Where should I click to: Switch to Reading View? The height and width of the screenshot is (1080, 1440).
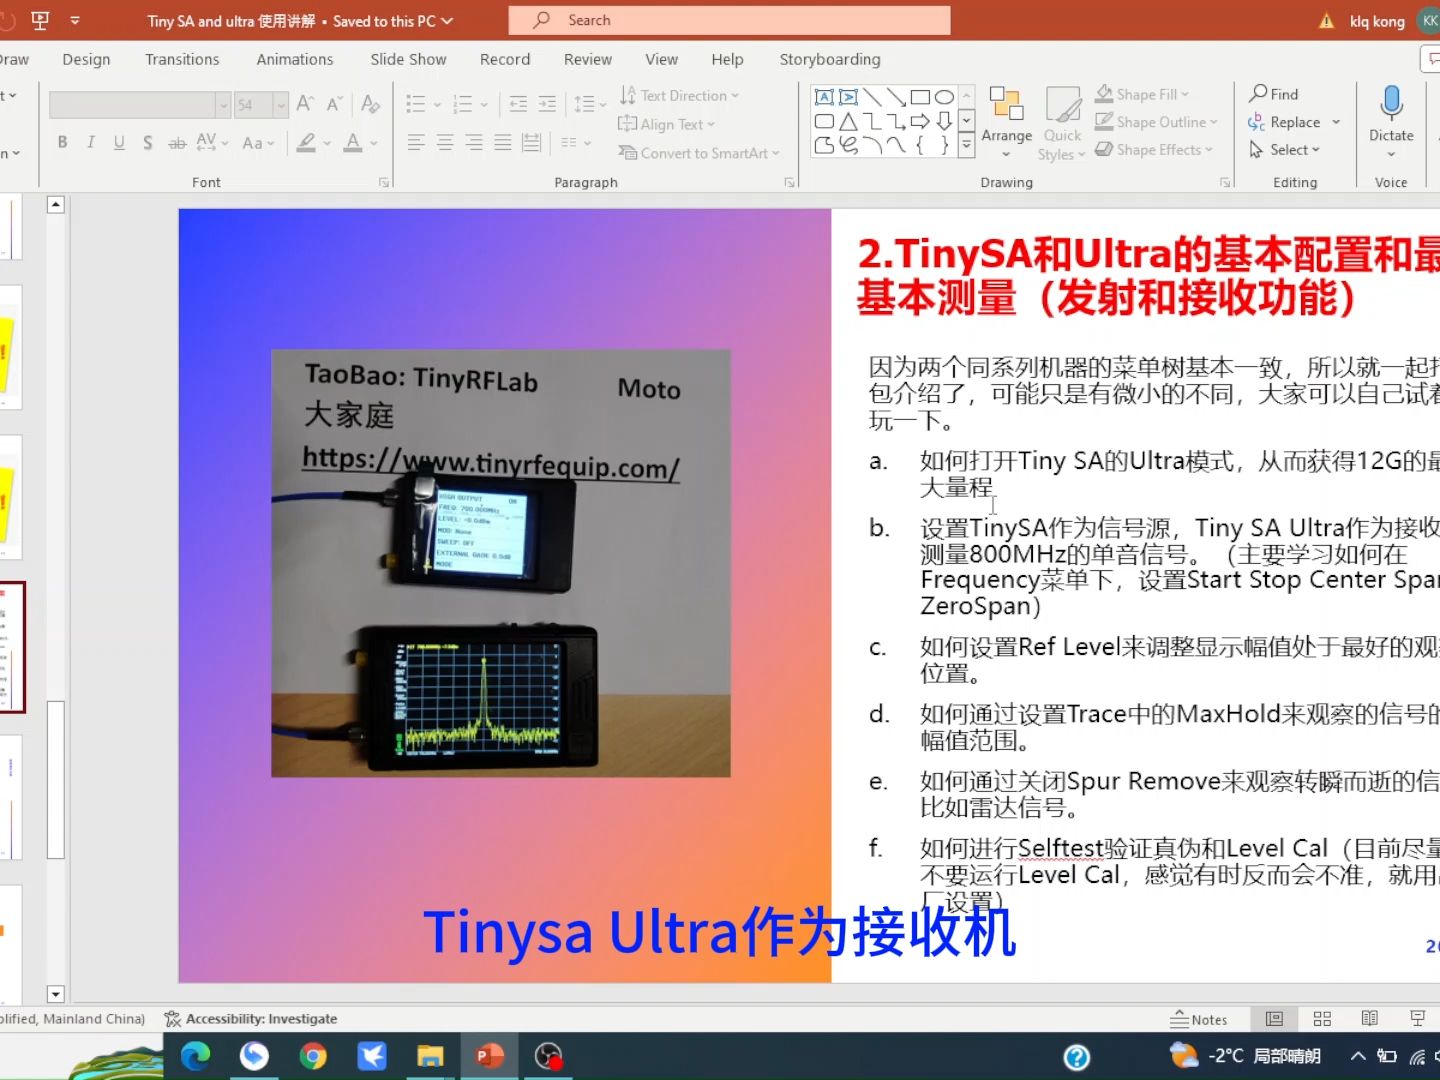pos(1370,1019)
